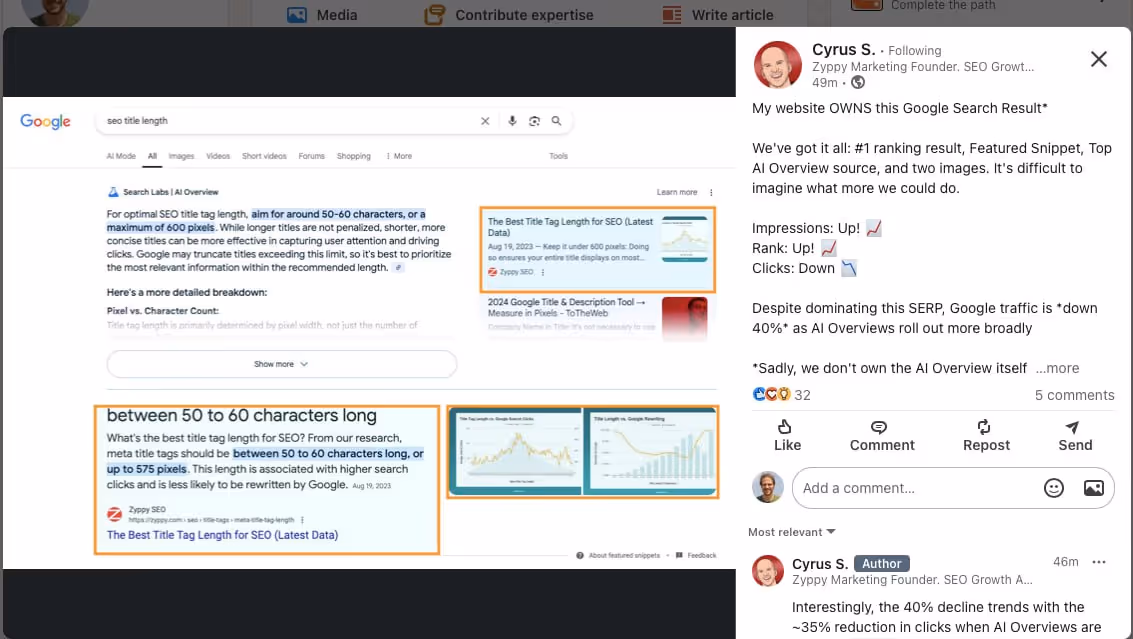The height and width of the screenshot is (639, 1133).
Task: Expand the AI Overview with Show more
Action: pyautogui.click(x=281, y=364)
